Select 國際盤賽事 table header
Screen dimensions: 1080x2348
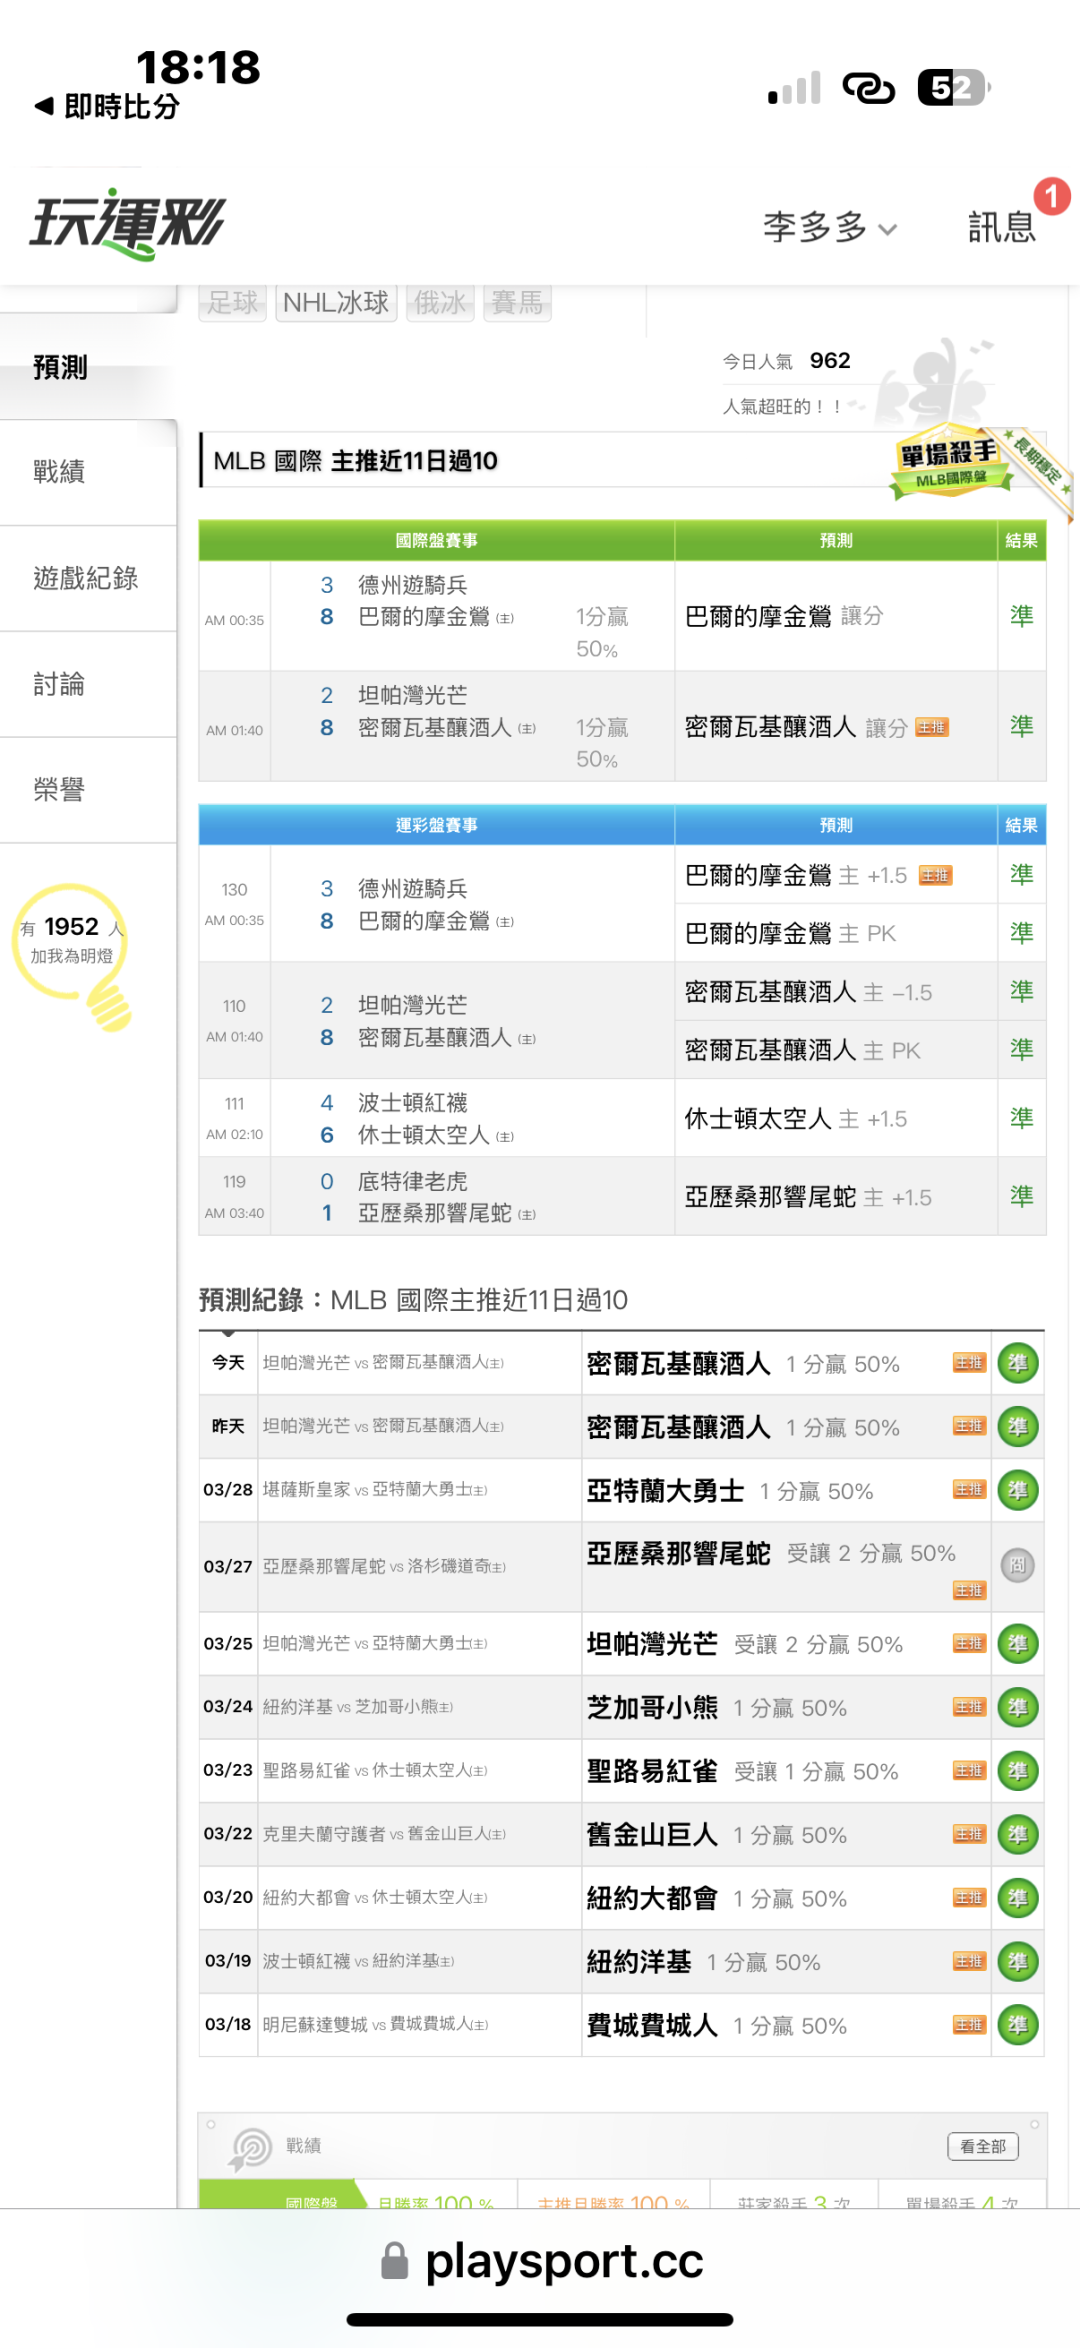tap(436, 540)
